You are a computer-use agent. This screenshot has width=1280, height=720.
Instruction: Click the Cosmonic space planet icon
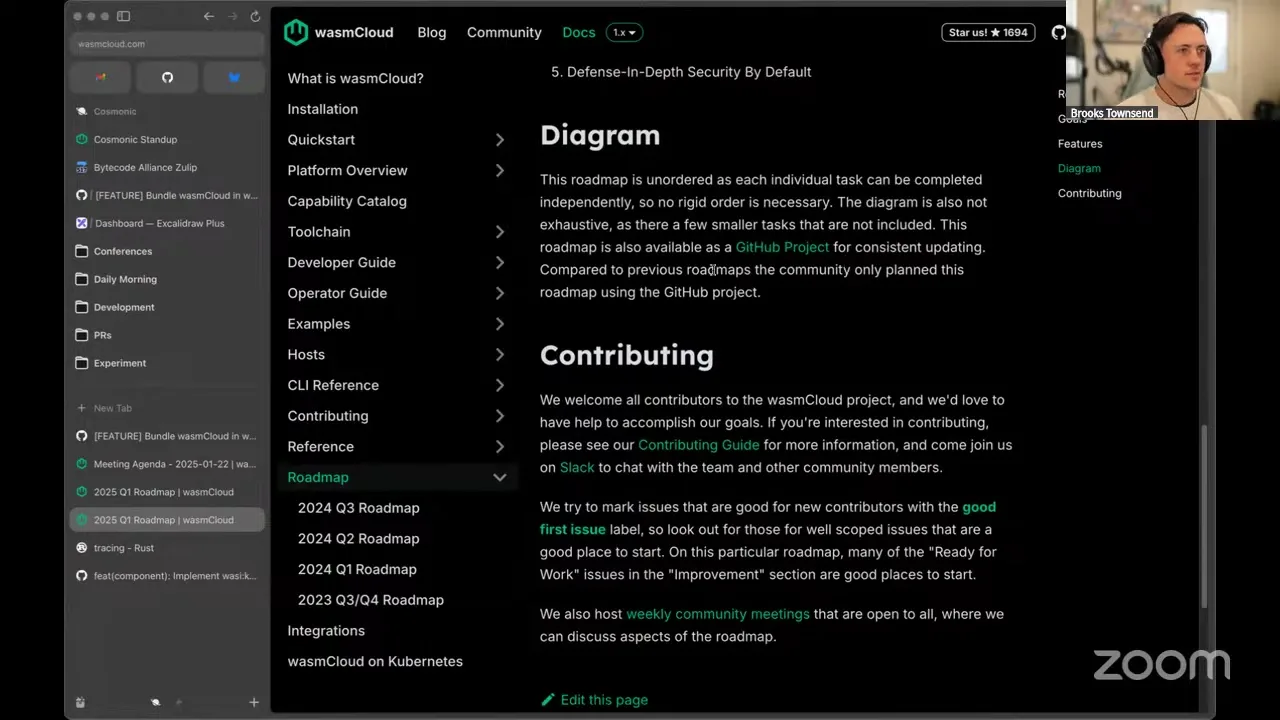[x=82, y=111]
